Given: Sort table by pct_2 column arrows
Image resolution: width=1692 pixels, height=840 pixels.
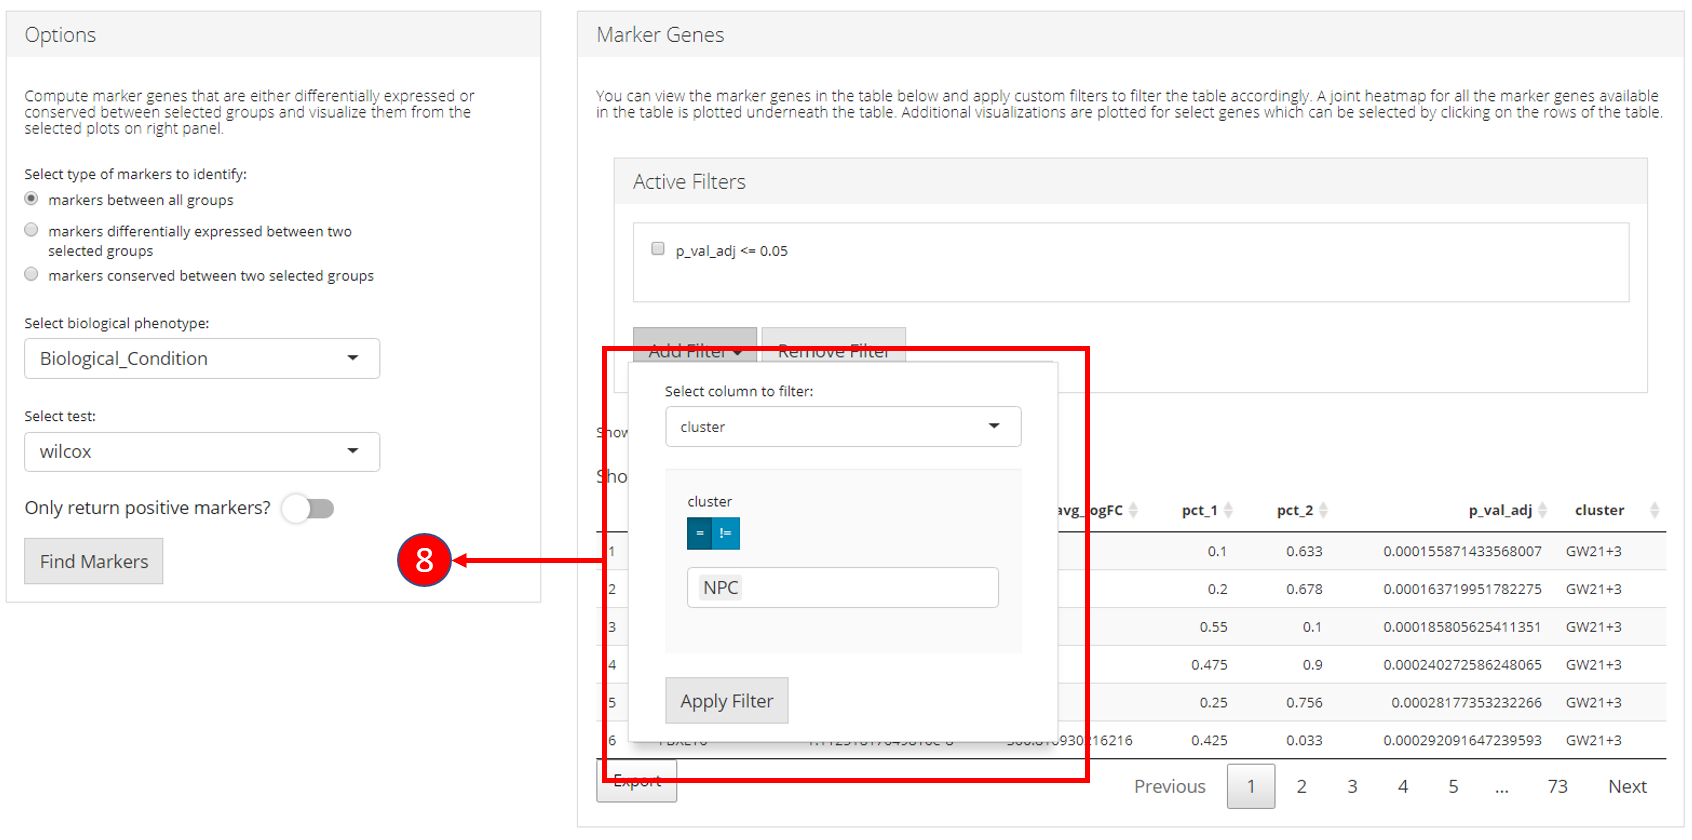Looking at the screenshot, I should pos(1323,510).
